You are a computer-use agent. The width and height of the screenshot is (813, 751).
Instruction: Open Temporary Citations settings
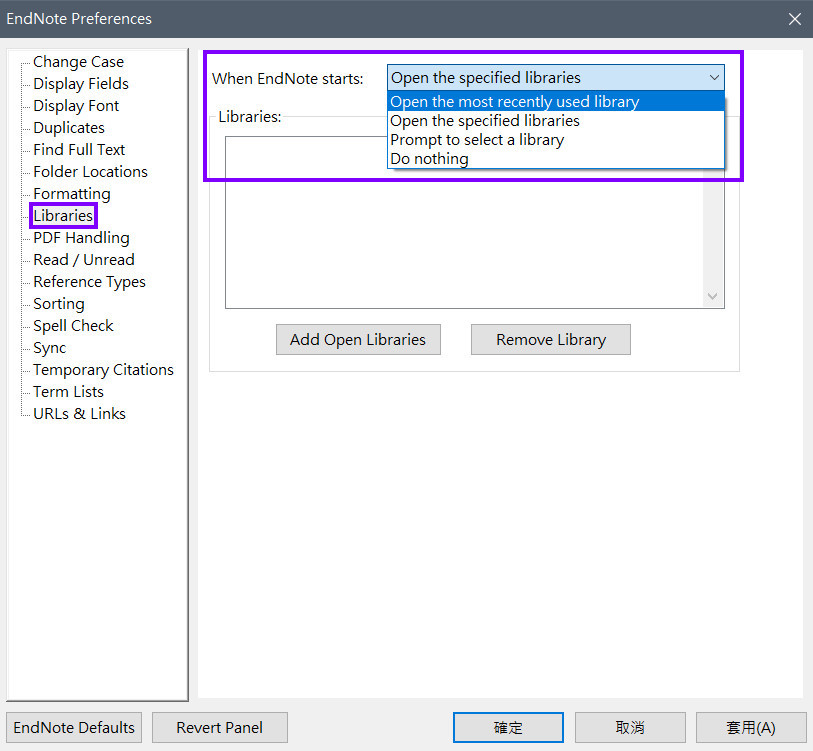click(x=103, y=370)
